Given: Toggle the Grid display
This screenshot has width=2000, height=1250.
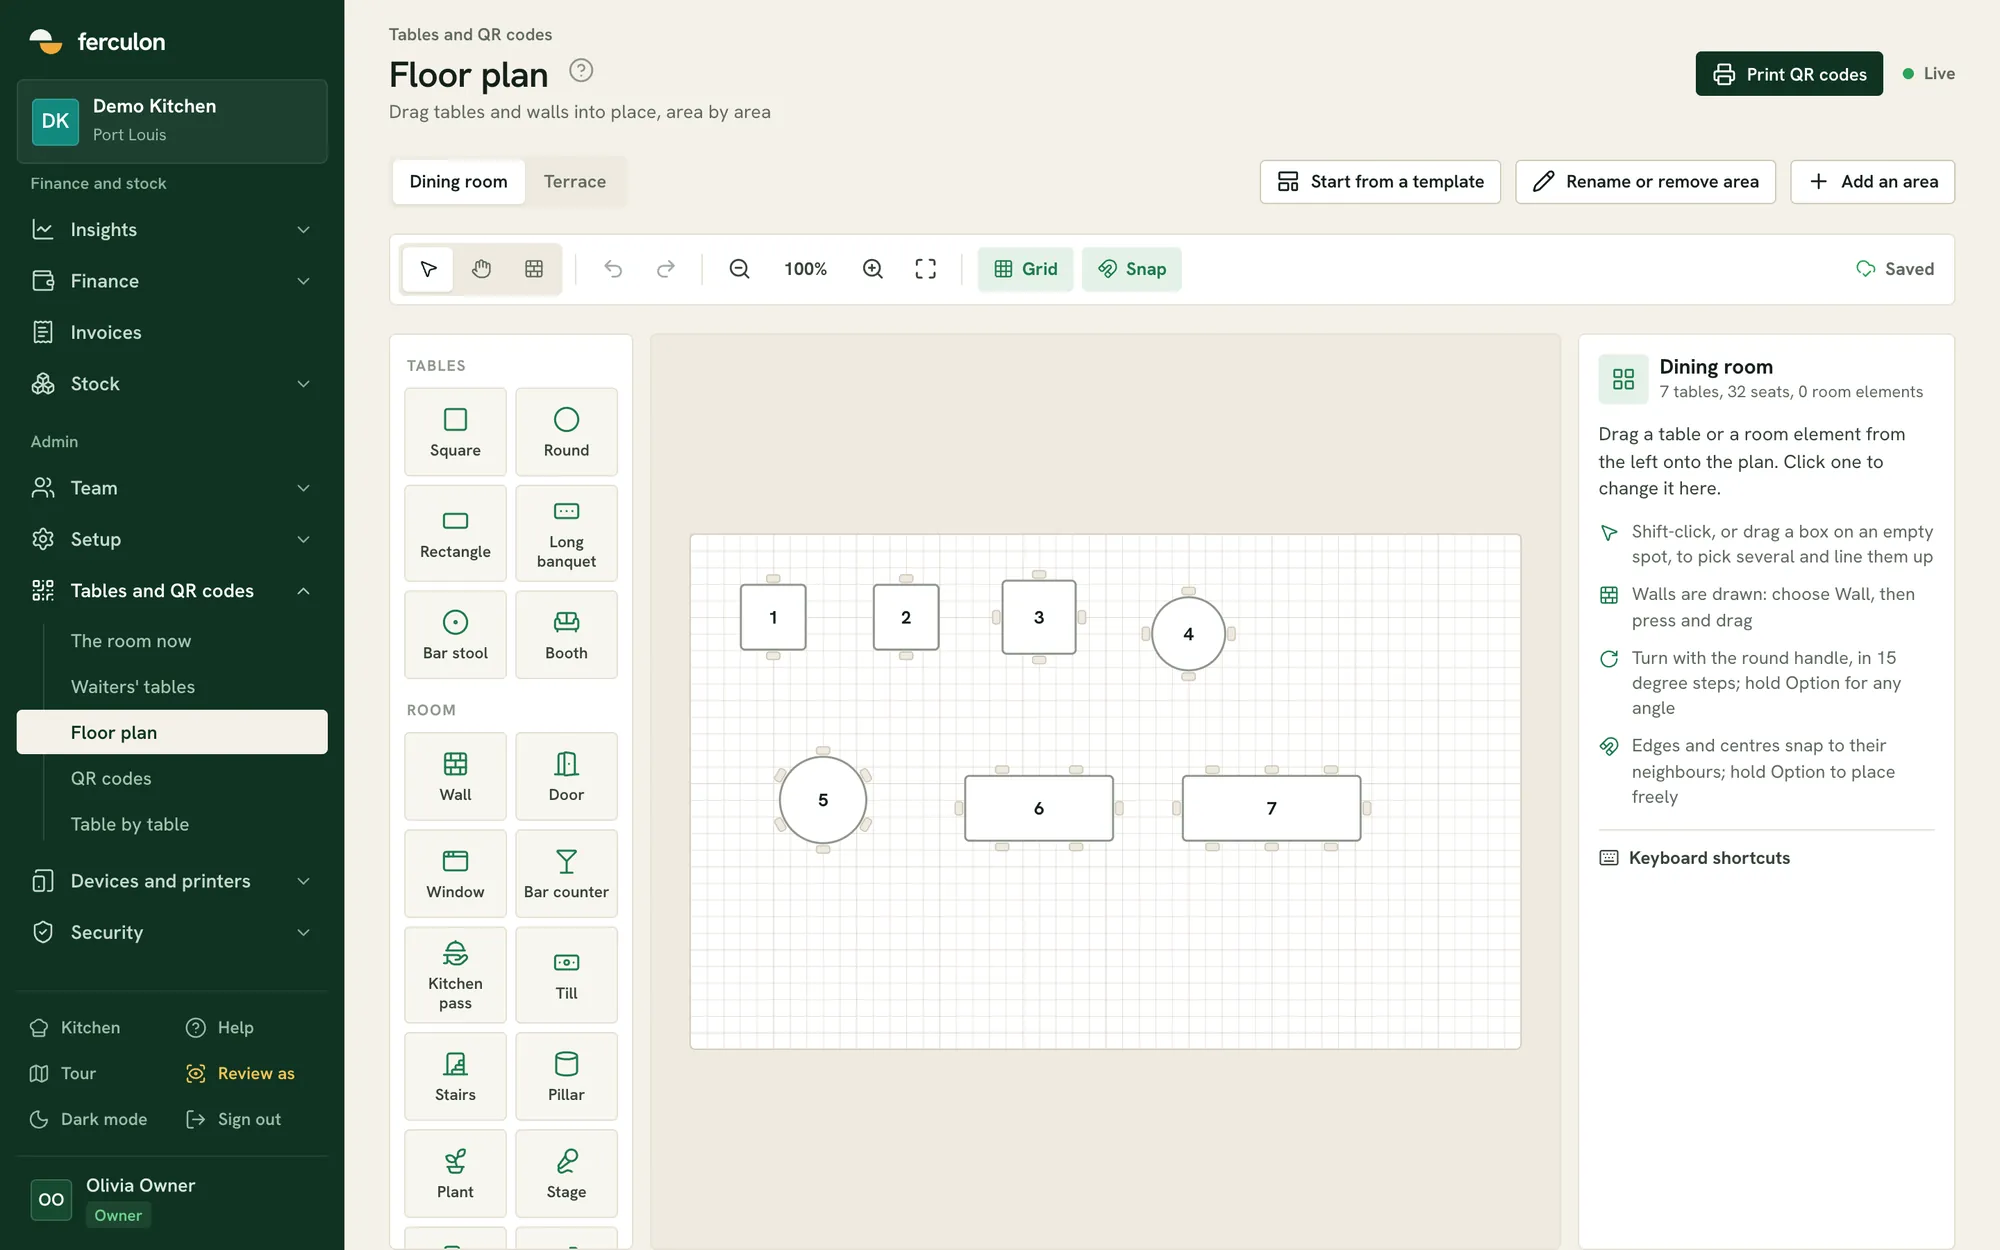Looking at the screenshot, I should pyautogui.click(x=1025, y=269).
